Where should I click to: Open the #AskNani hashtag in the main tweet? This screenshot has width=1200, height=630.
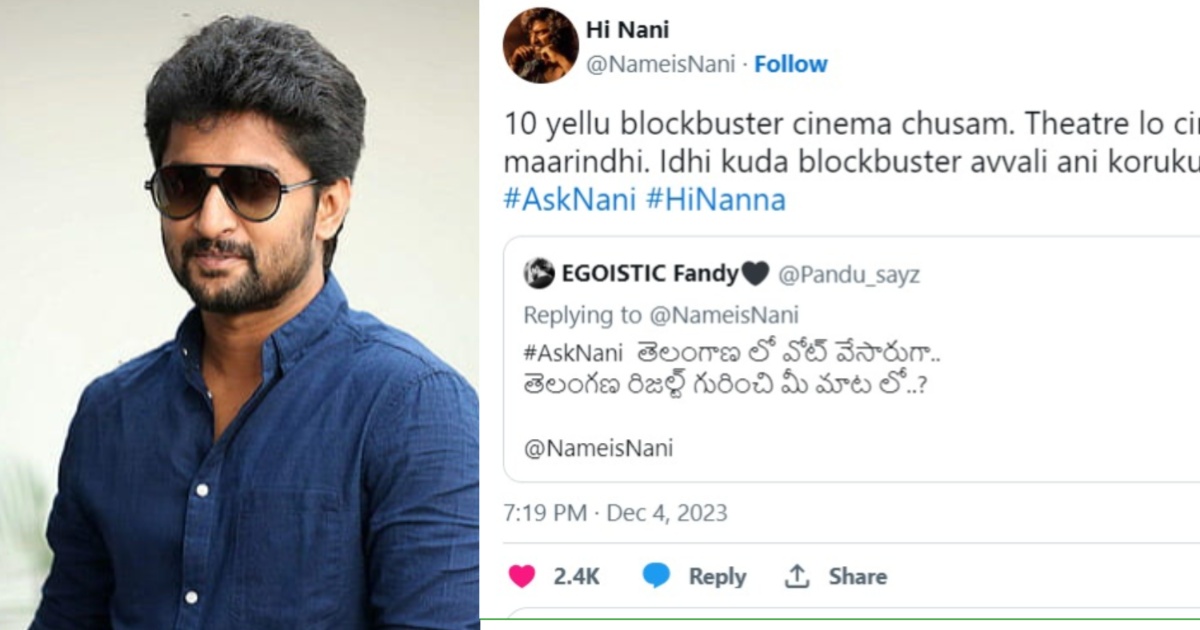(x=570, y=200)
